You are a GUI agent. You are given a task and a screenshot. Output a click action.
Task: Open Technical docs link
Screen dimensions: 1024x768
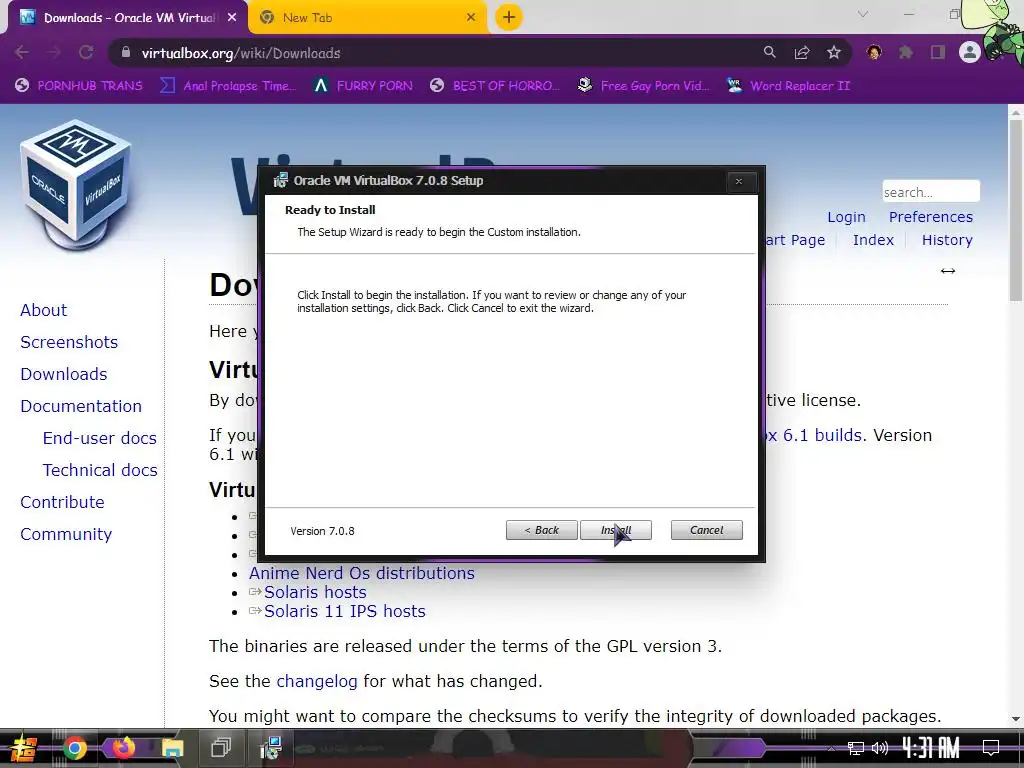[x=100, y=470]
